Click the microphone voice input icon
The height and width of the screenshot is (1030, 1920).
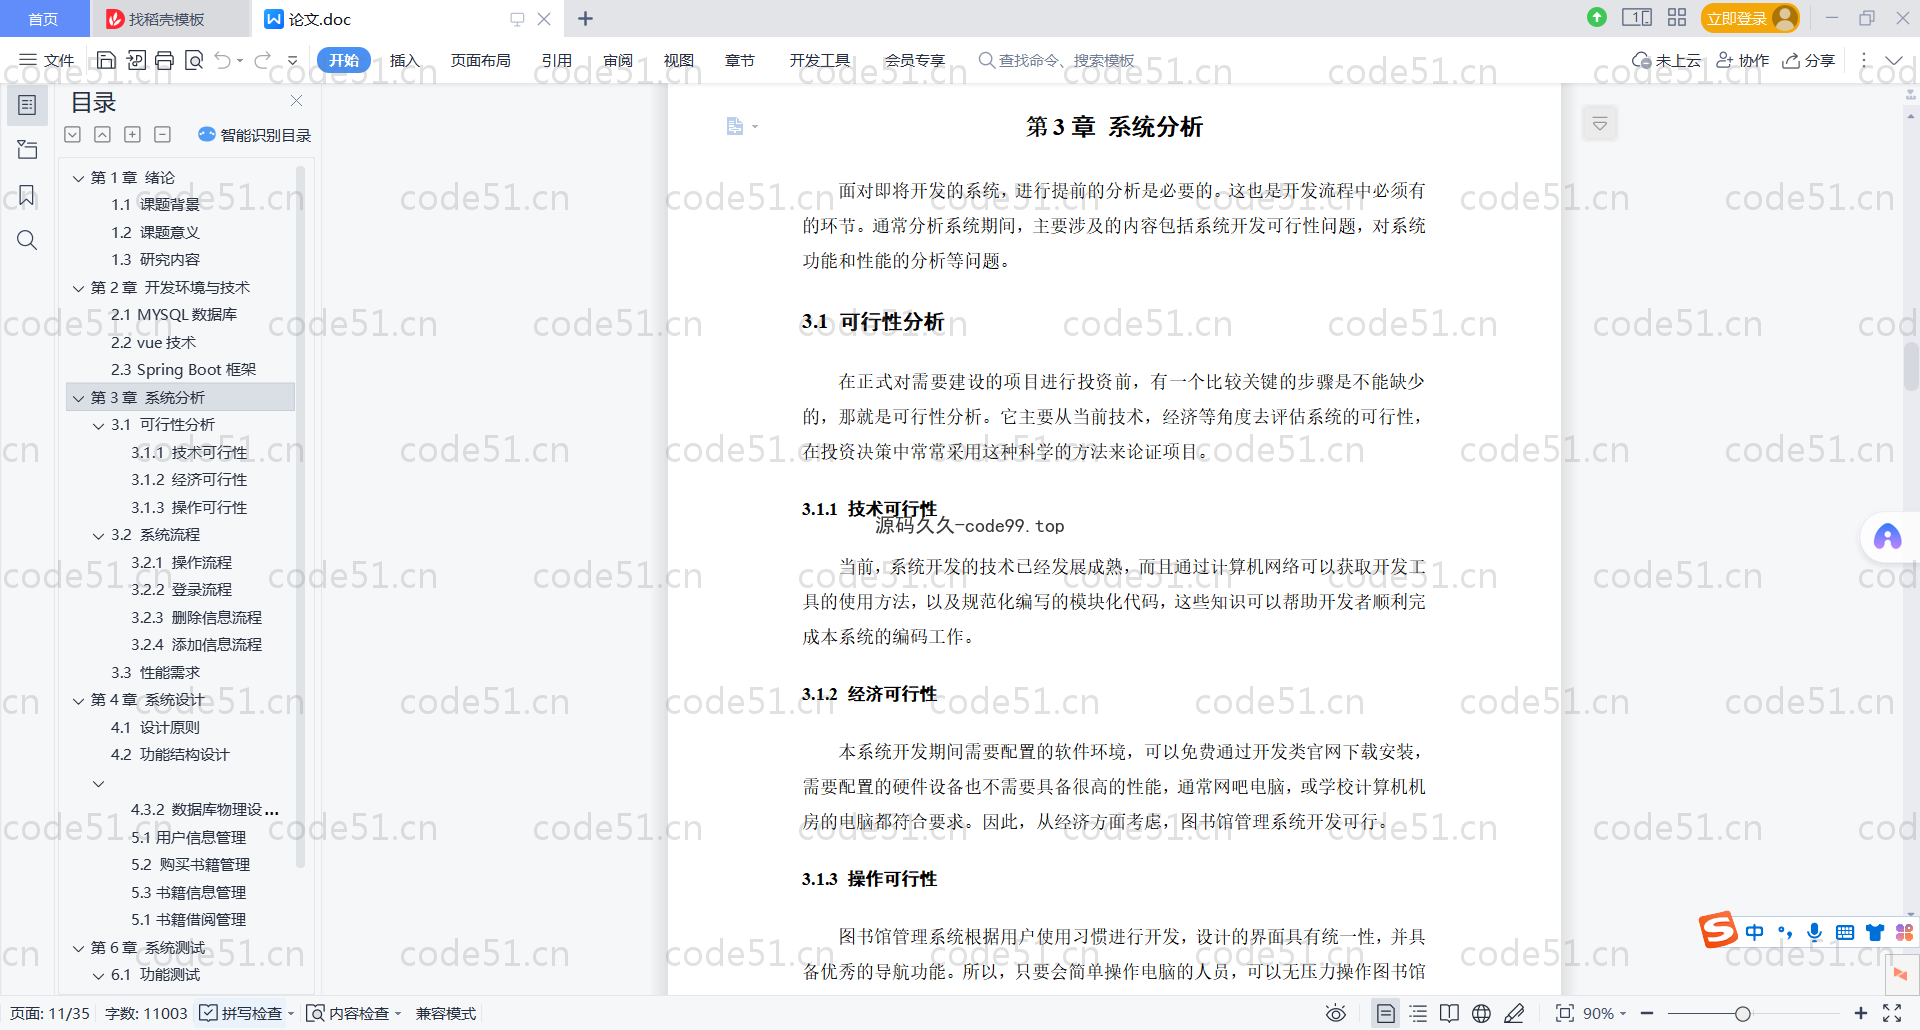point(1815,932)
